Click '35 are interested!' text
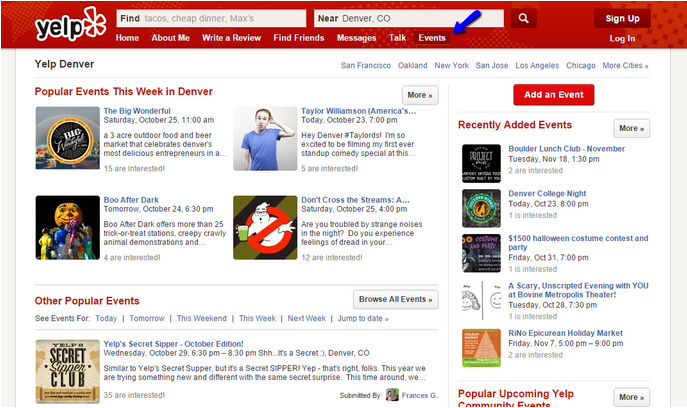 coord(134,395)
